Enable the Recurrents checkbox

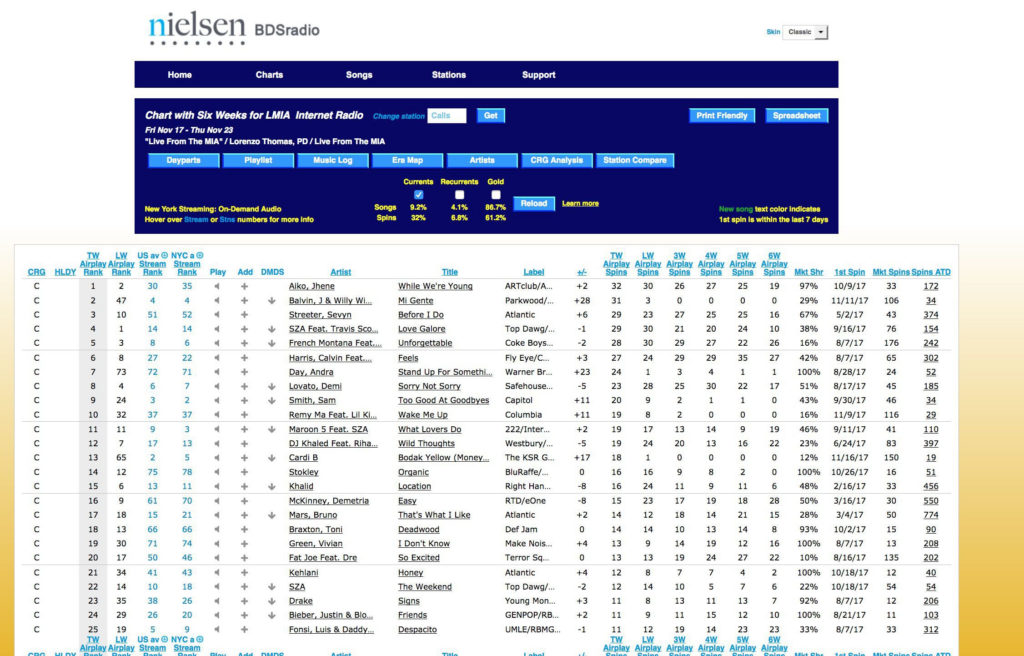click(x=460, y=195)
